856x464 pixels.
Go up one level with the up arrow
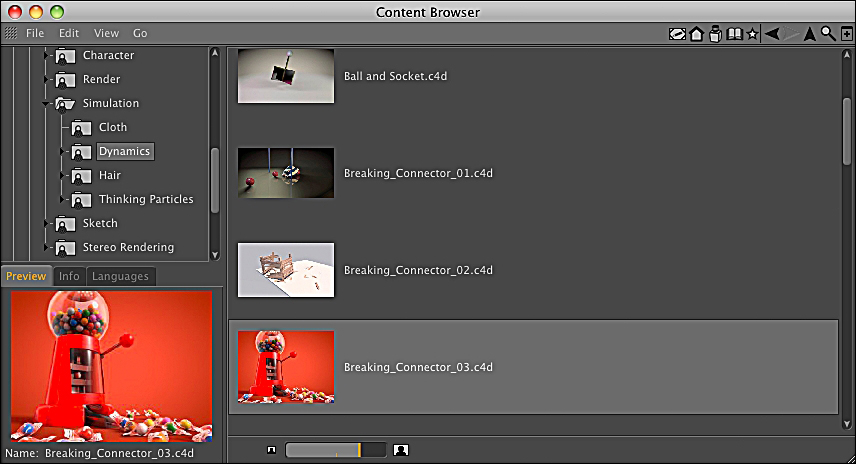pos(810,33)
